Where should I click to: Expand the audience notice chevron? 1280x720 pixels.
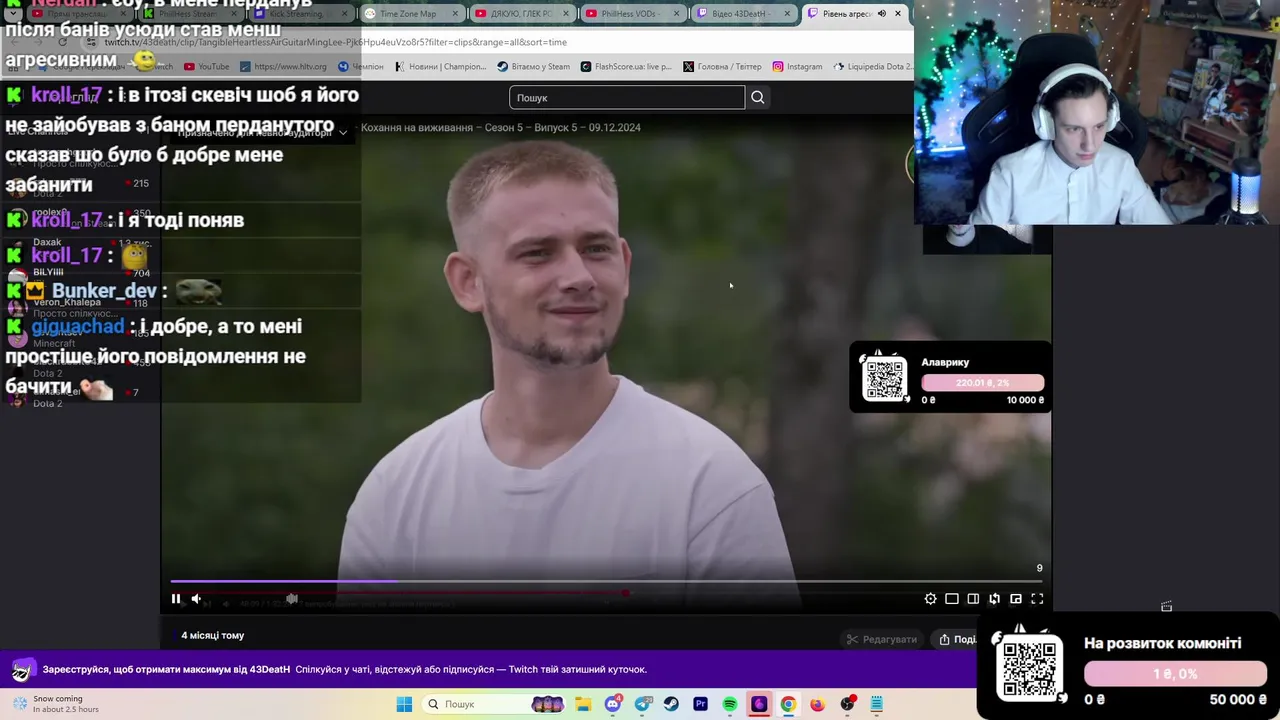click(x=343, y=132)
